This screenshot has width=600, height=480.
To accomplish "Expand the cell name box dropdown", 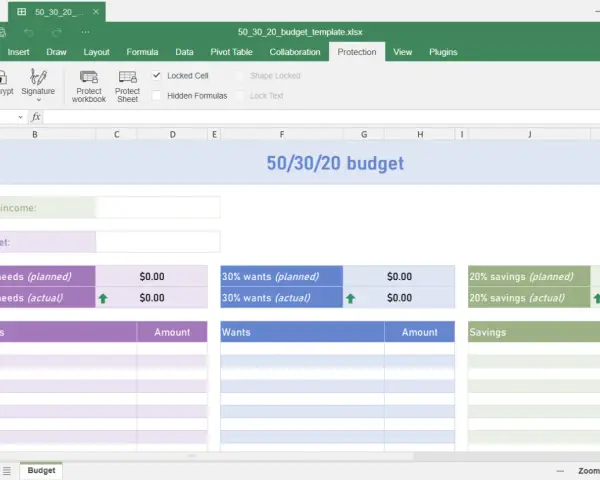I will (x=20, y=117).
